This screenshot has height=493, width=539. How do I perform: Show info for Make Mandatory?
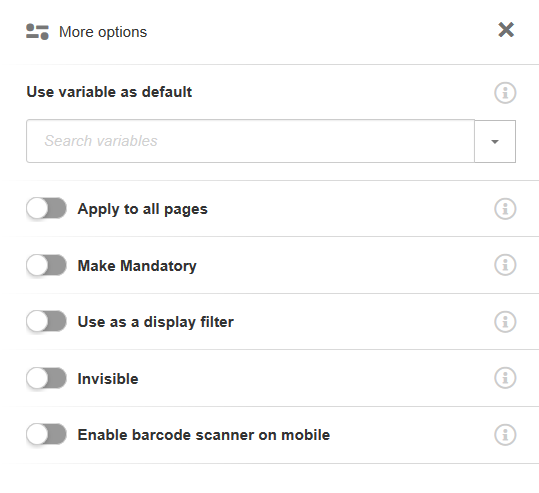(x=505, y=265)
